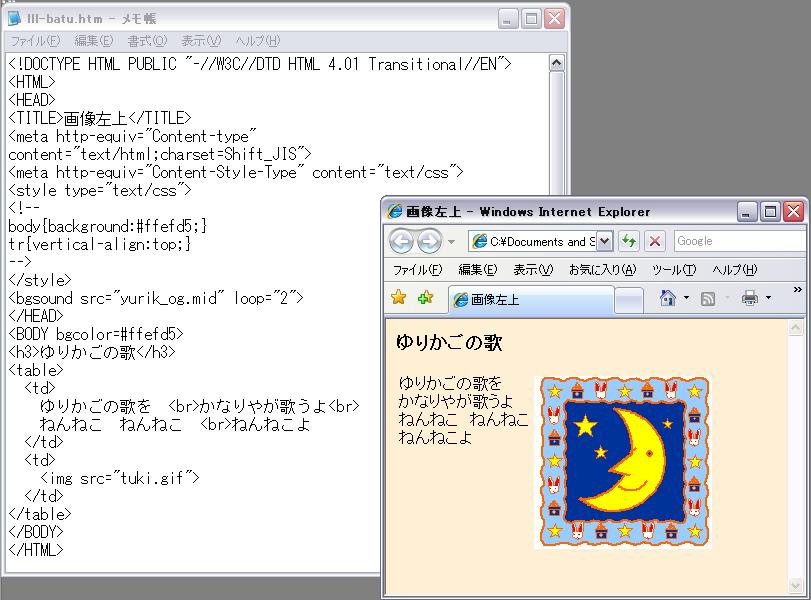
Task: Click the Back arrow in Internet Explorer
Action: (x=401, y=241)
